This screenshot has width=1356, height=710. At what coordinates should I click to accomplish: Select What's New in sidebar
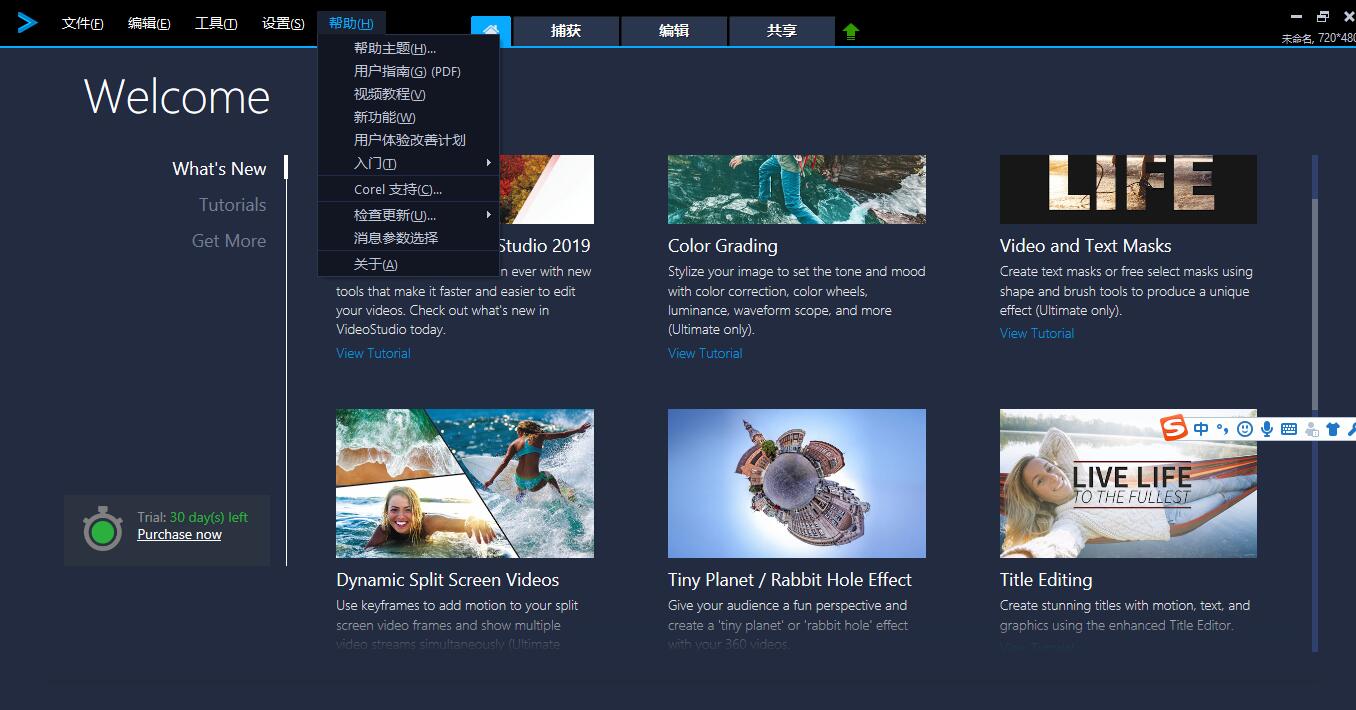tap(219, 168)
